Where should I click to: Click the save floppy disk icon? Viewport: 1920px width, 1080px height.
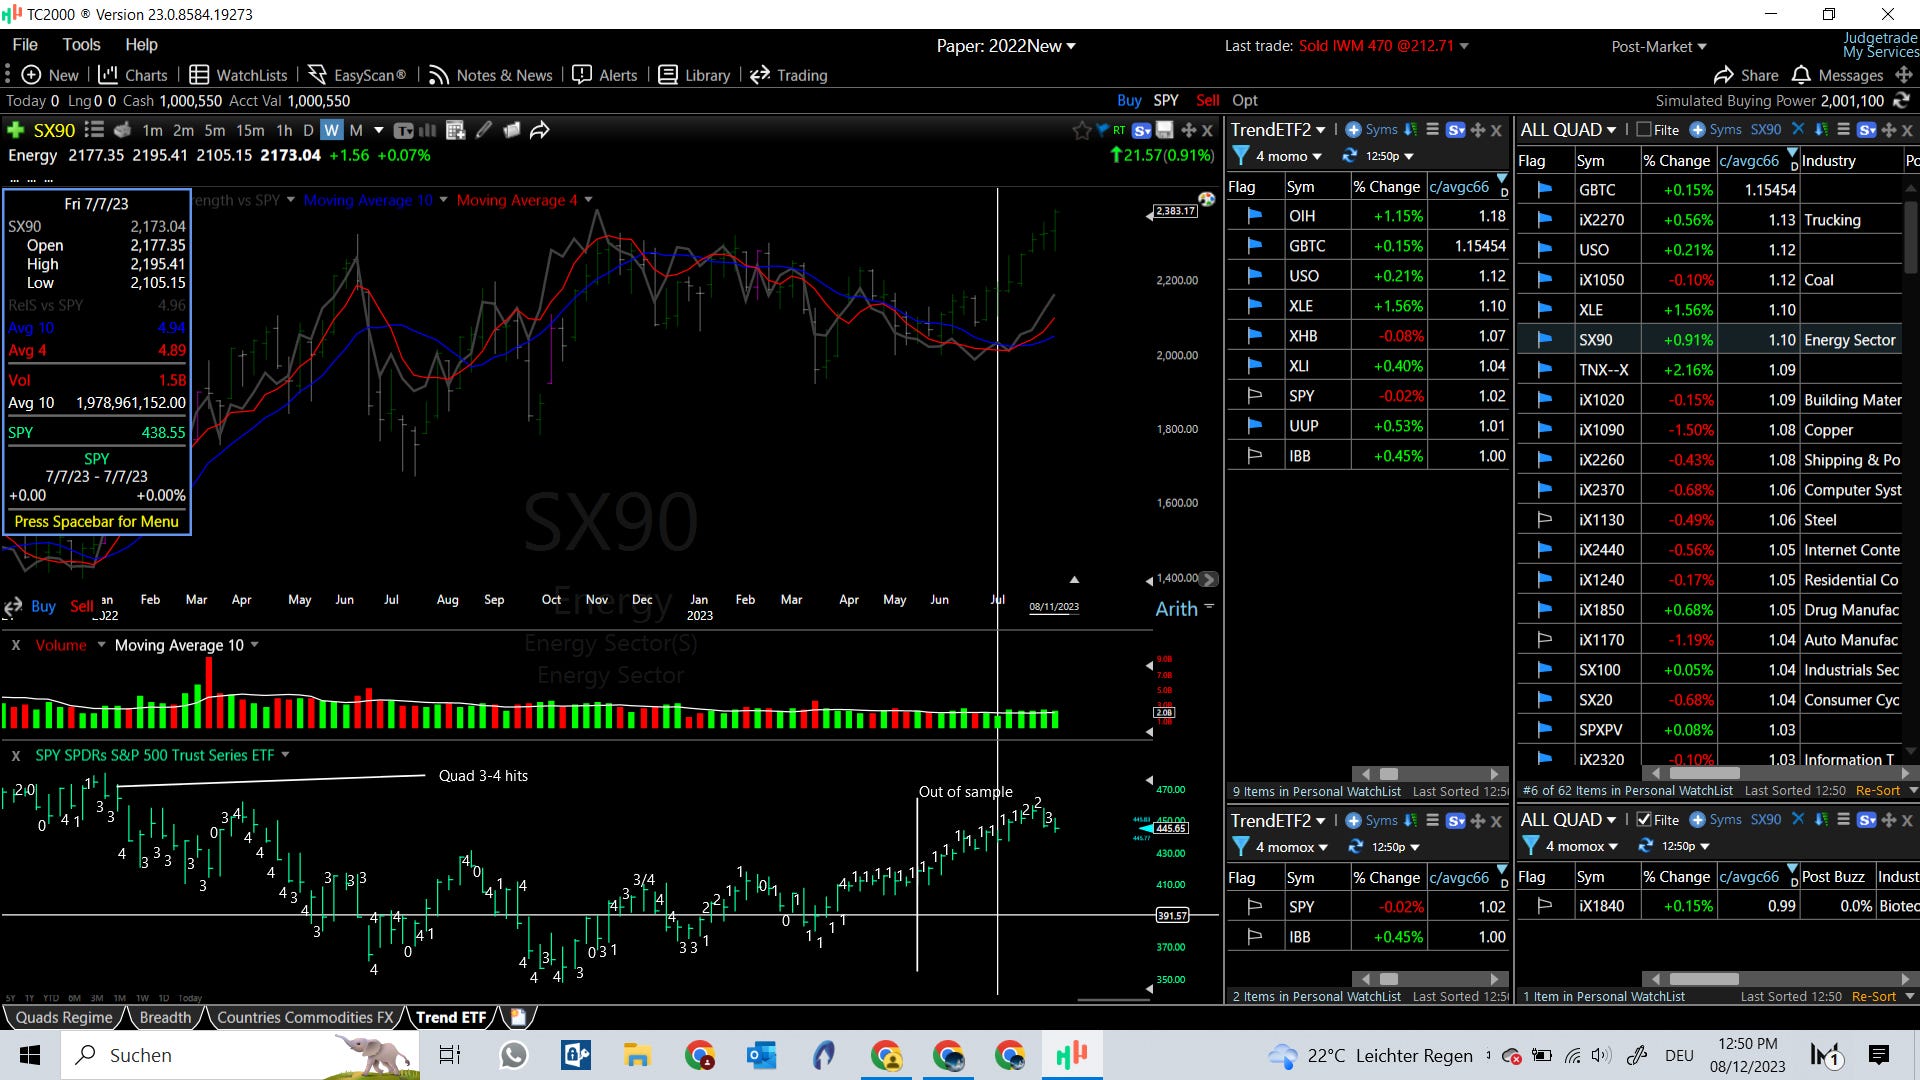point(1165,130)
